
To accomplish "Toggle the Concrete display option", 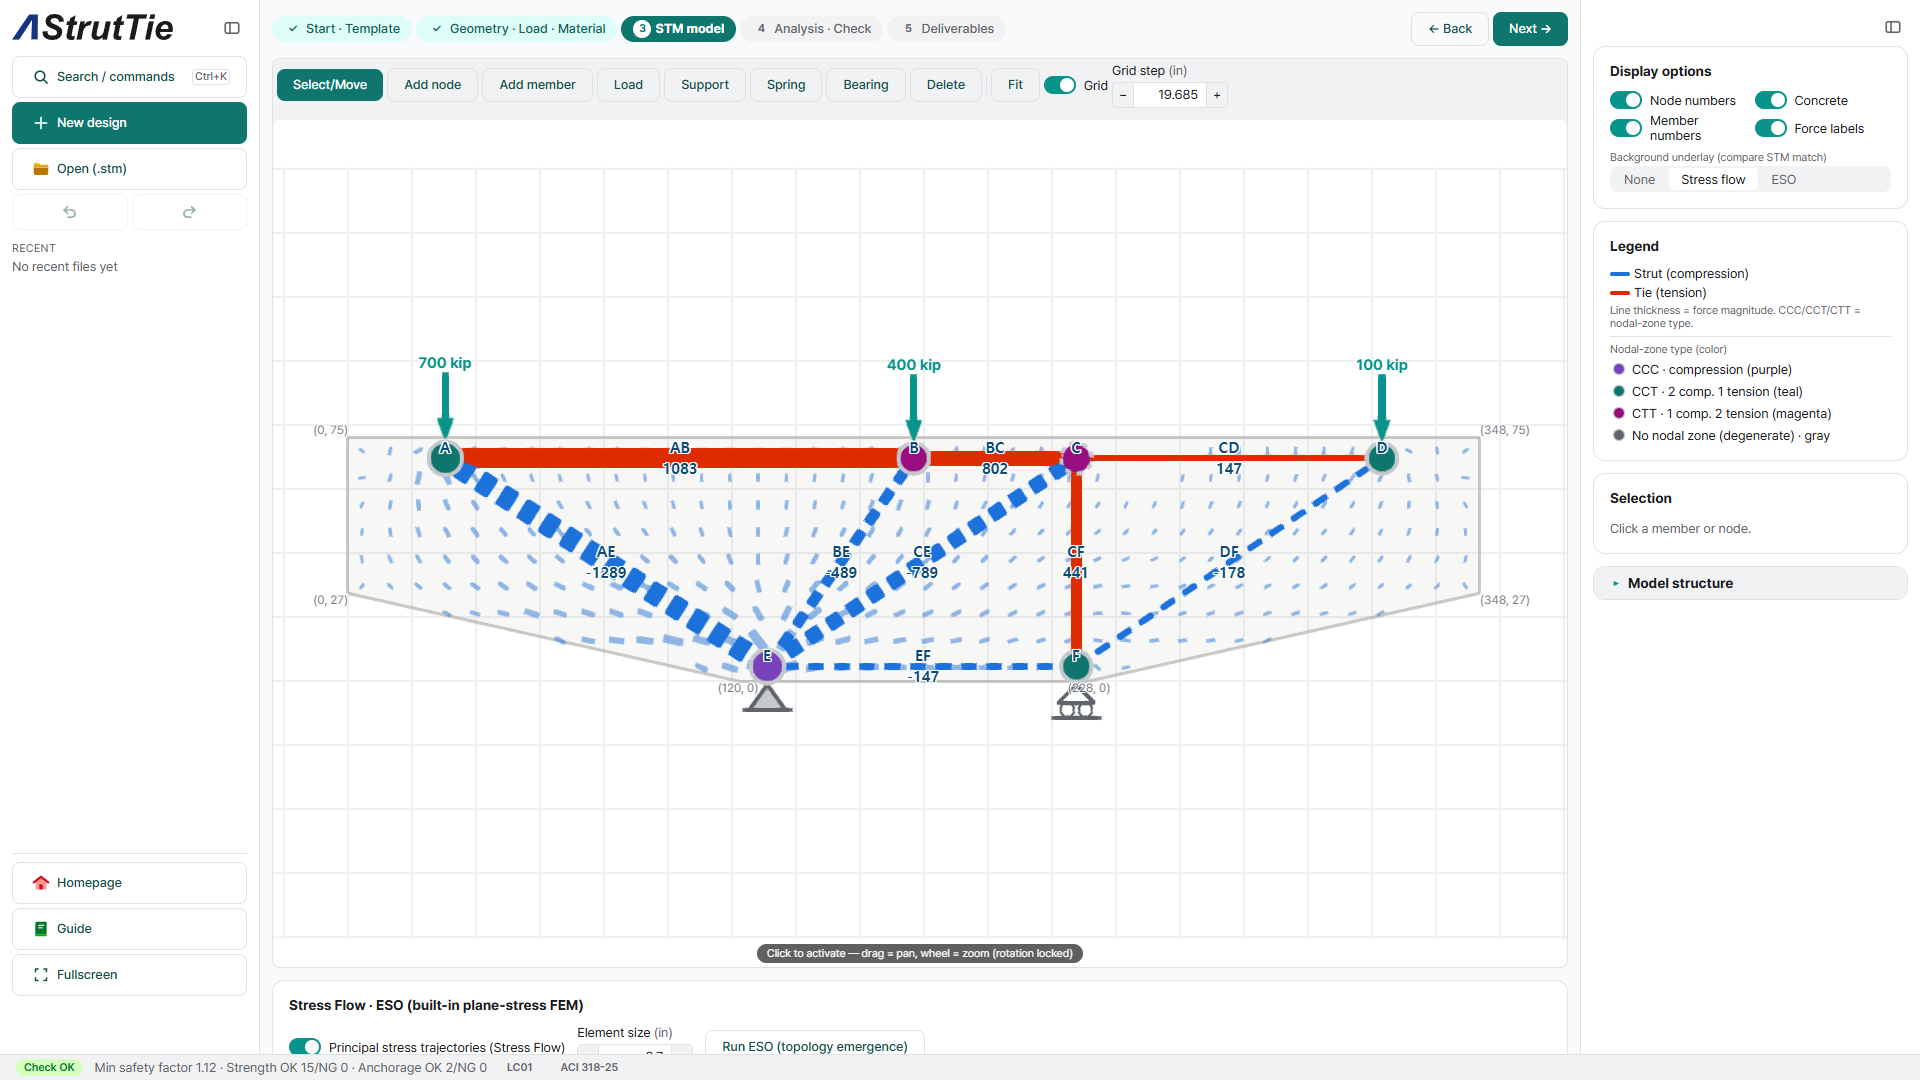I will [1771, 100].
